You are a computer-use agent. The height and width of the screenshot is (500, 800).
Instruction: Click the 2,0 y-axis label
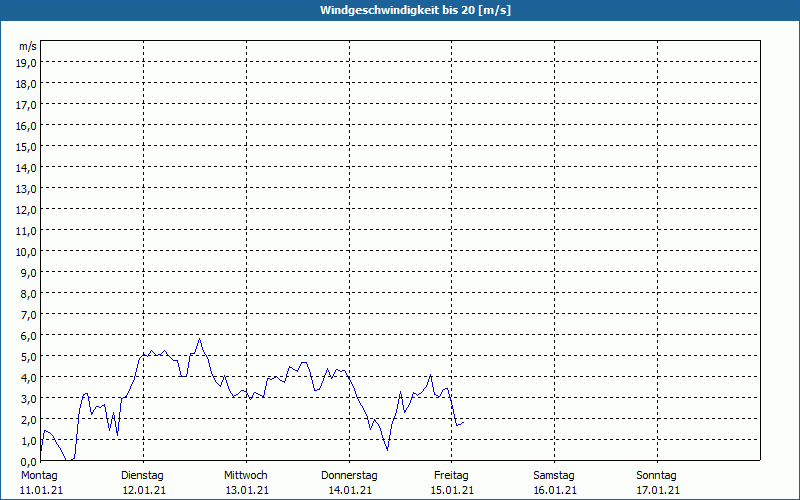pos(29,420)
